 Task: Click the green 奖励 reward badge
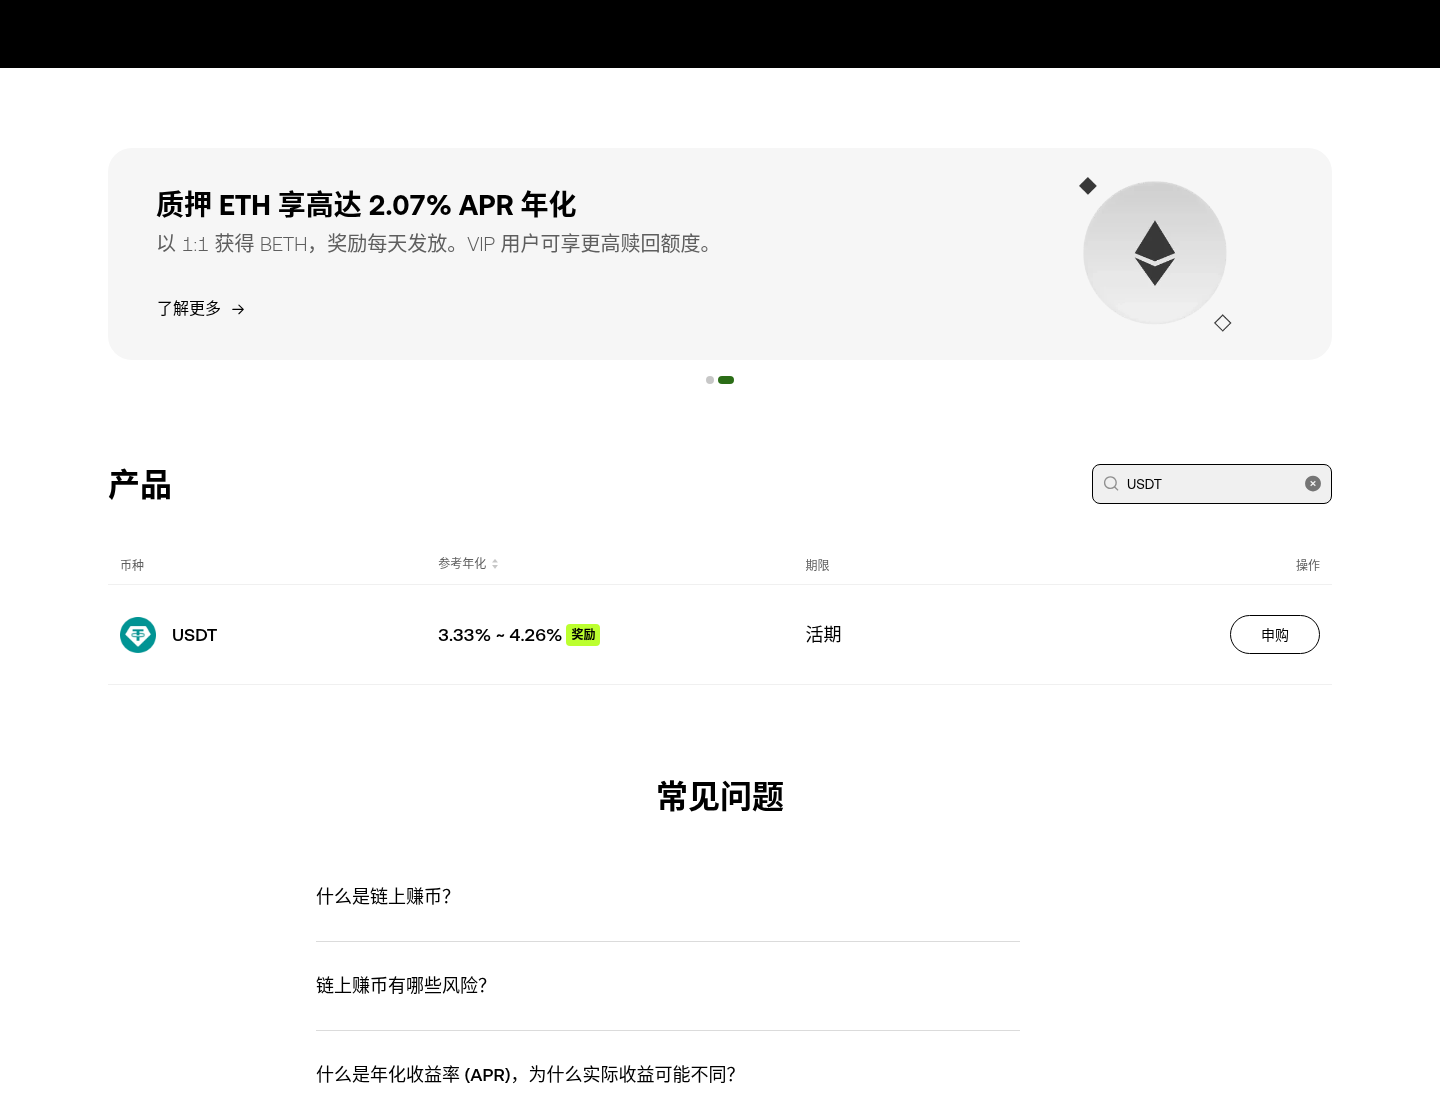tap(583, 635)
